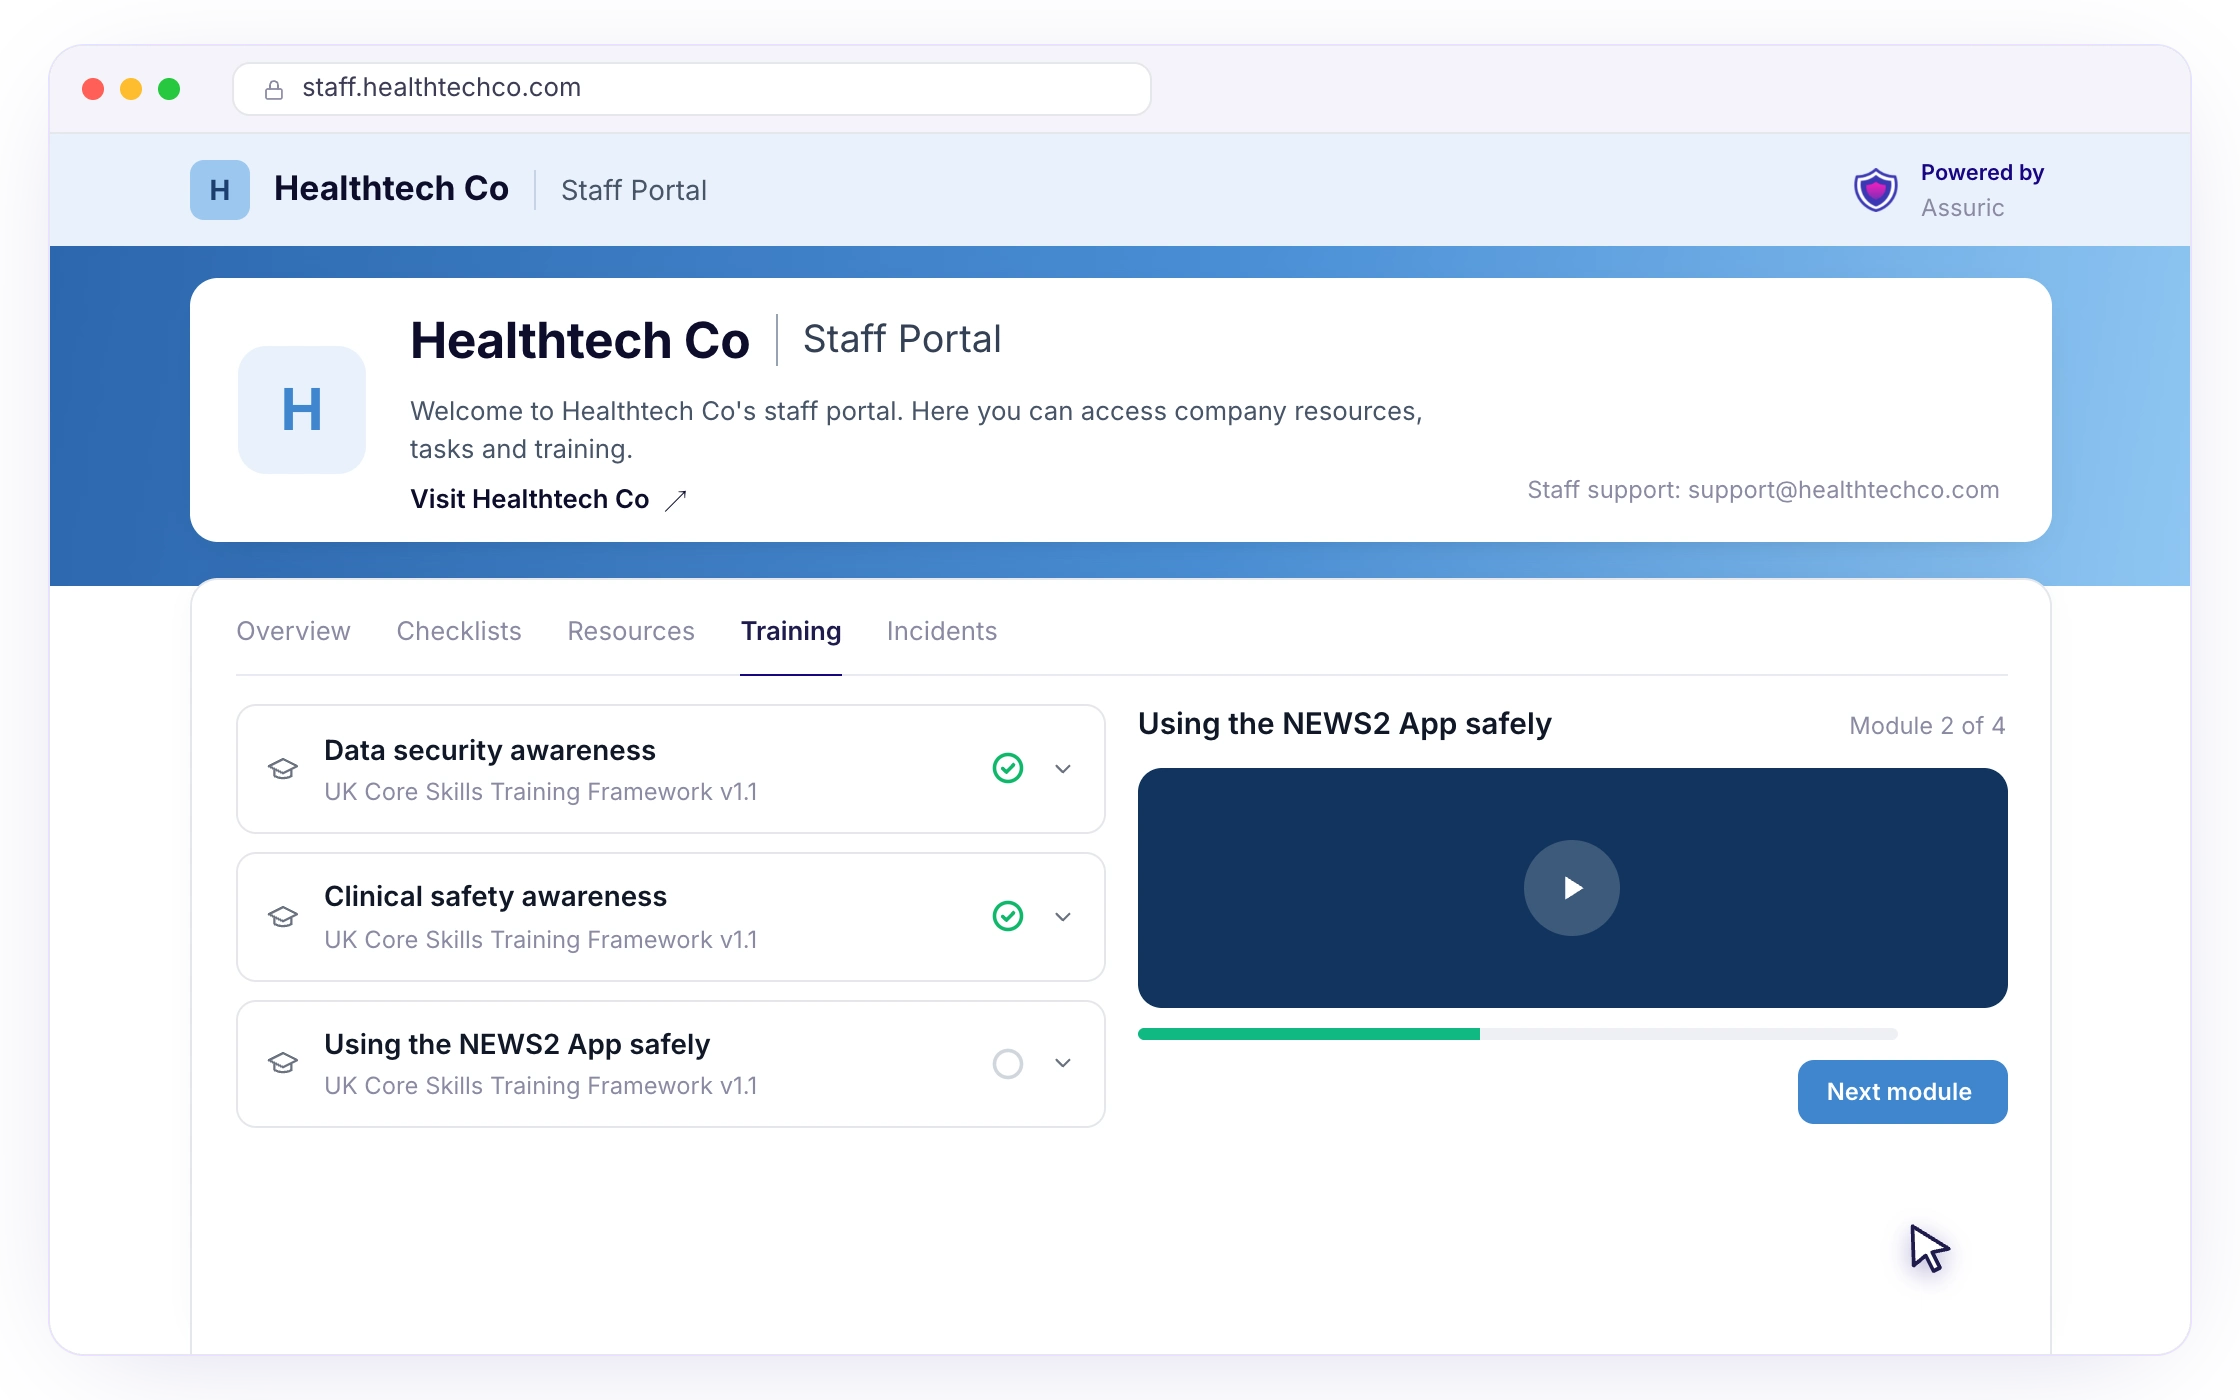Click the staff.healthtechco.com address bar
The image size is (2240, 1400).
[x=692, y=89]
